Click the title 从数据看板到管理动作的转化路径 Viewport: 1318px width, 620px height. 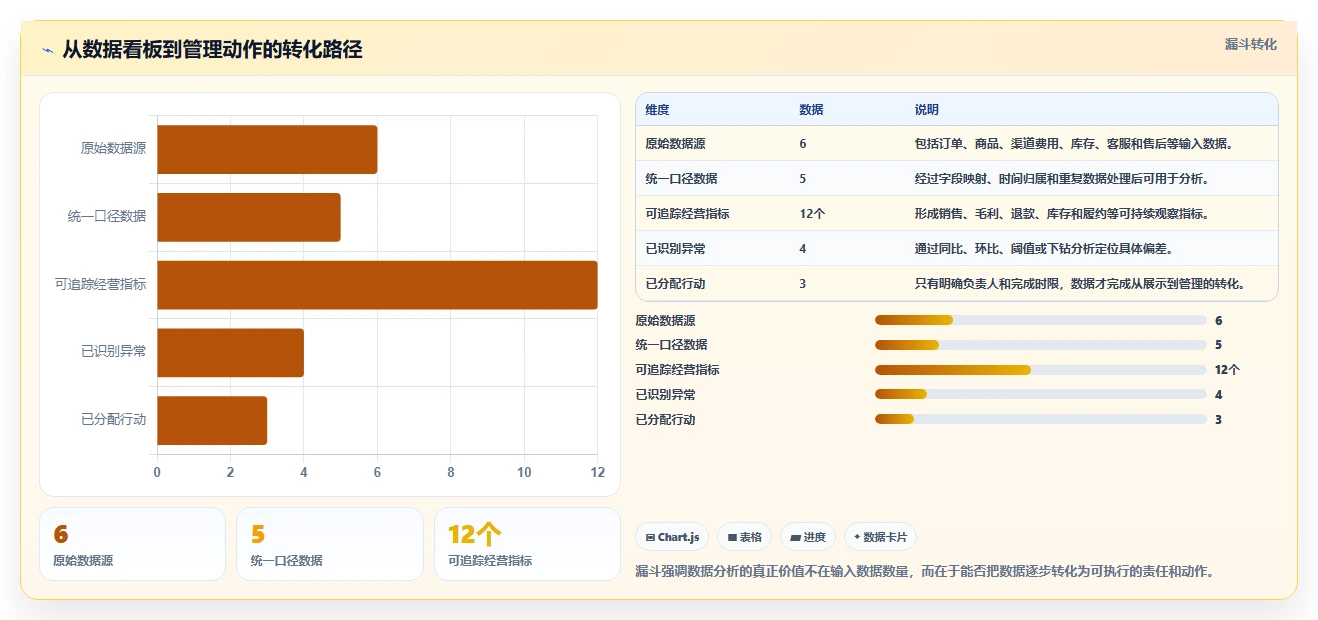pos(212,50)
